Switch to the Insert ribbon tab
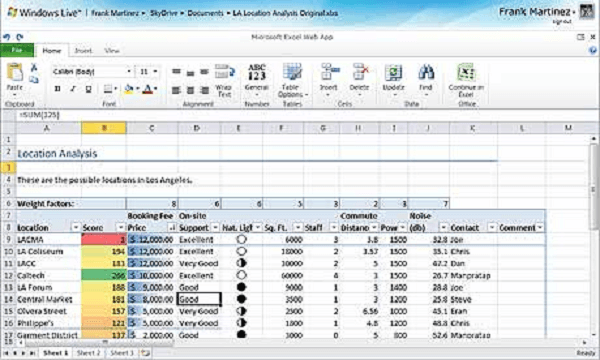The image size is (600, 360). [83, 50]
